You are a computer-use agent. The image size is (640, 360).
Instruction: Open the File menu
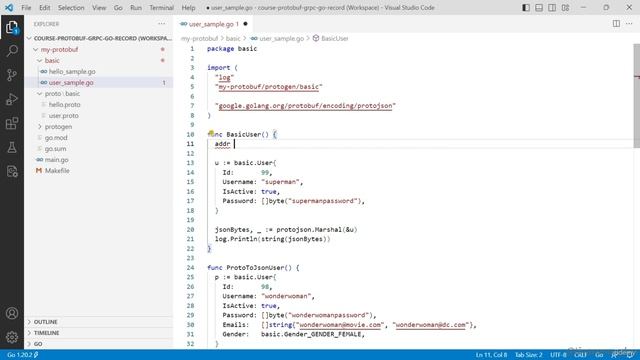[x=26, y=8]
